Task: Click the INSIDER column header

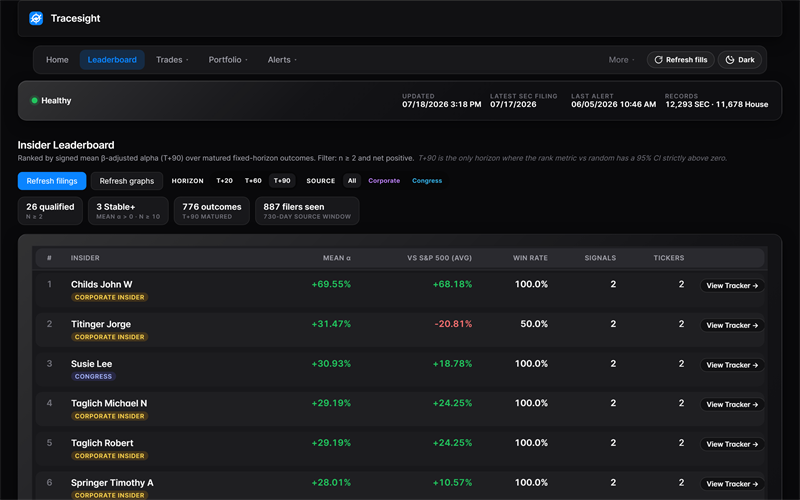Action: [85, 258]
